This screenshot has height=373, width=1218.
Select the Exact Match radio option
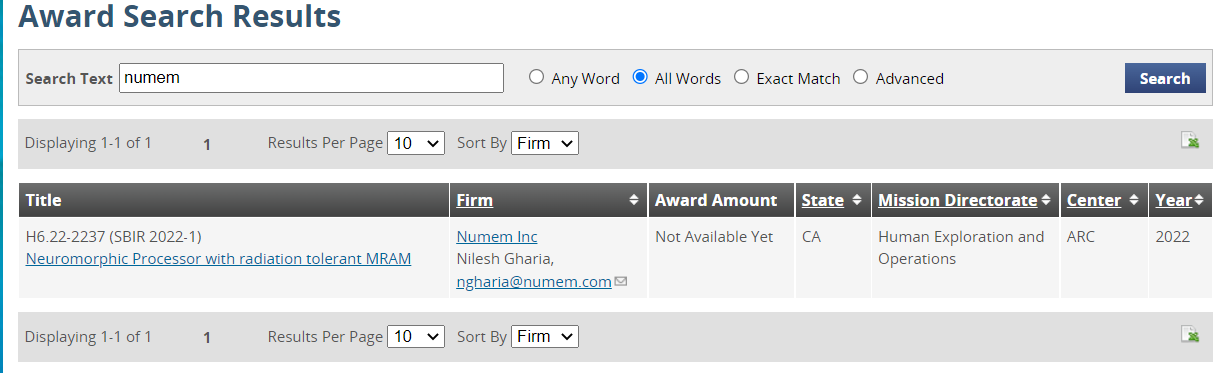(x=742, y=77)
